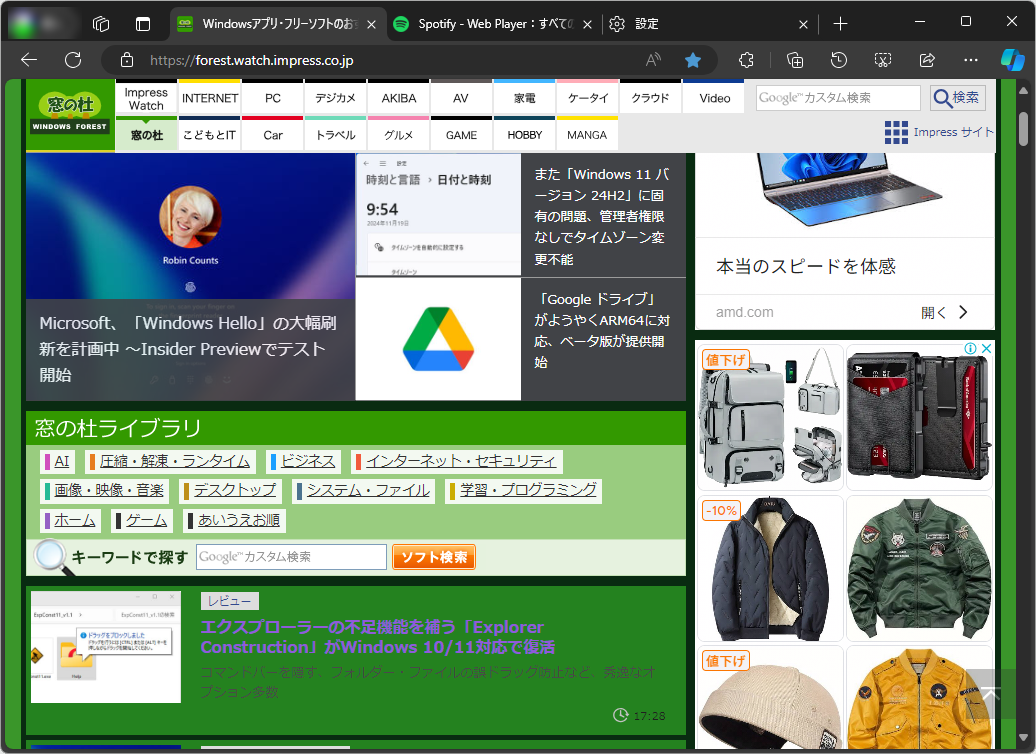The height and width of the screenshot is (754, 1036).
Task: Open the tab search dropdown near tabs
Action: [x=143, y=23]
